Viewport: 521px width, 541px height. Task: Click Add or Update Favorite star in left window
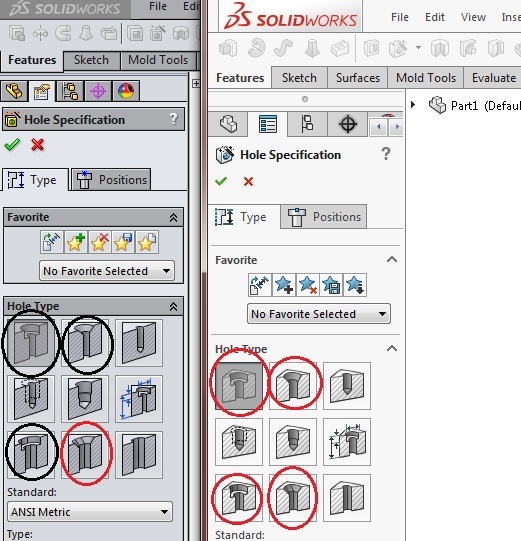tap(76, 242)
